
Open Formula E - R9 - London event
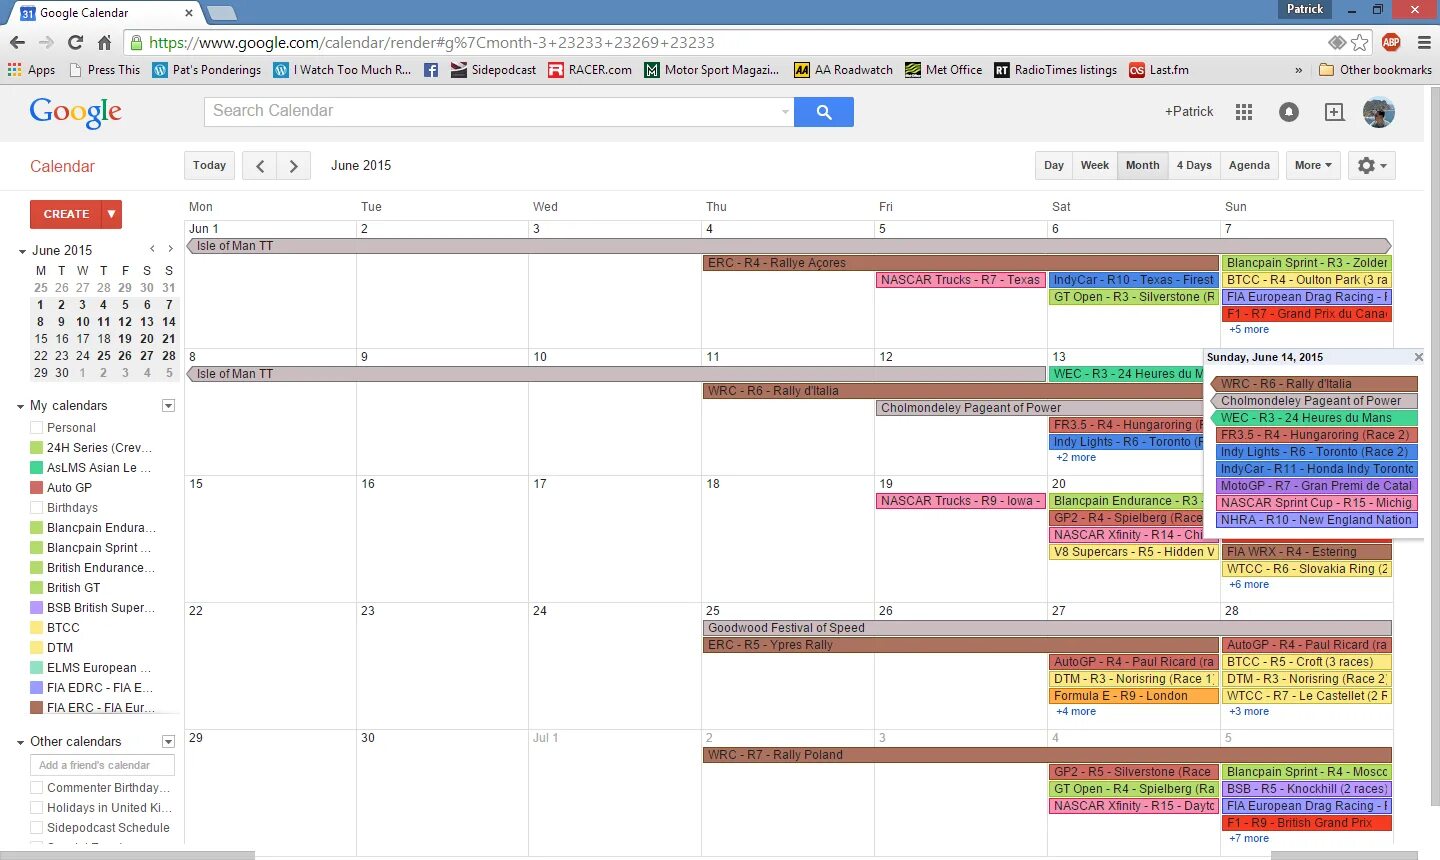1134,696
